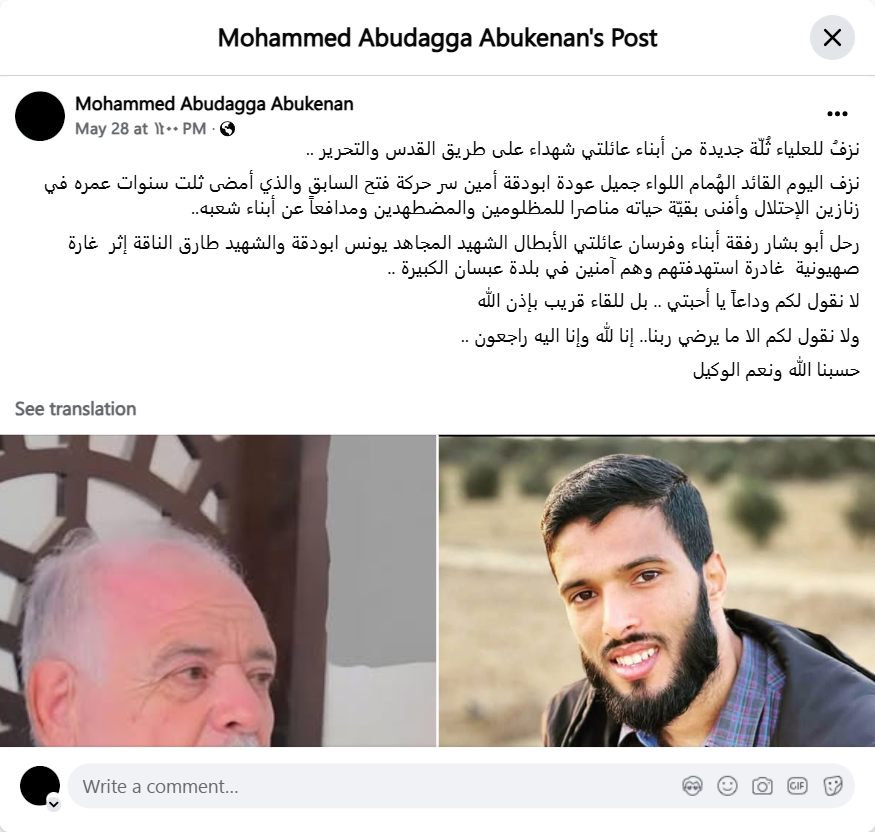Click your avatar beside the comment box
This screenshot has width=875, height=832.
[40, 786]
